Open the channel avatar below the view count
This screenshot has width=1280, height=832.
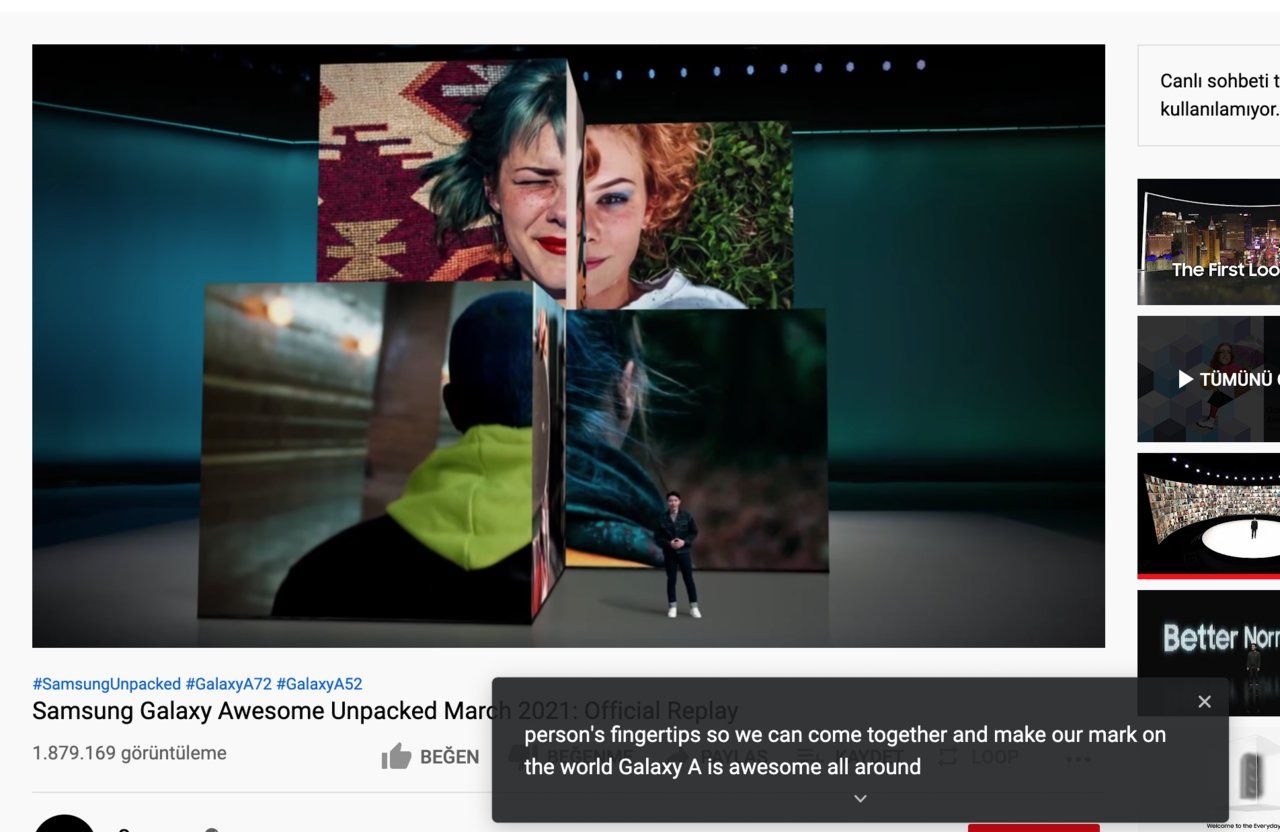click(x=64, y=824)
